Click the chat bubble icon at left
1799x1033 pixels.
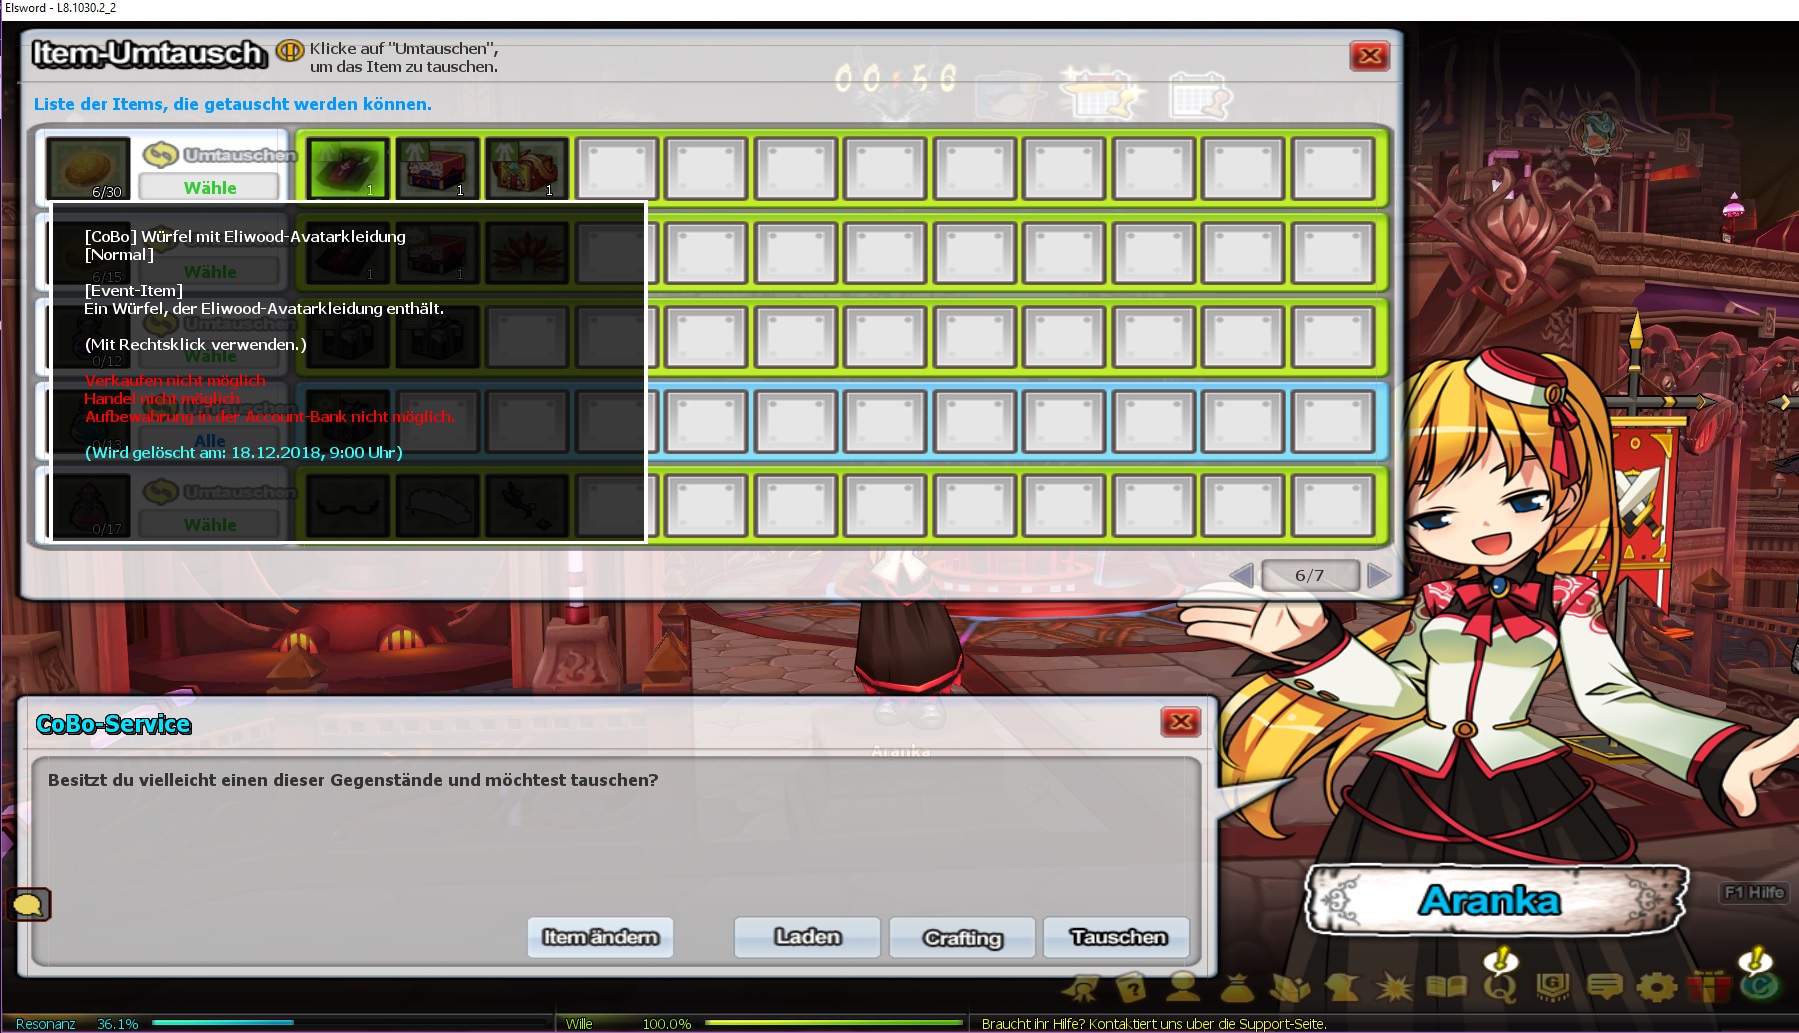coord(28,905)
